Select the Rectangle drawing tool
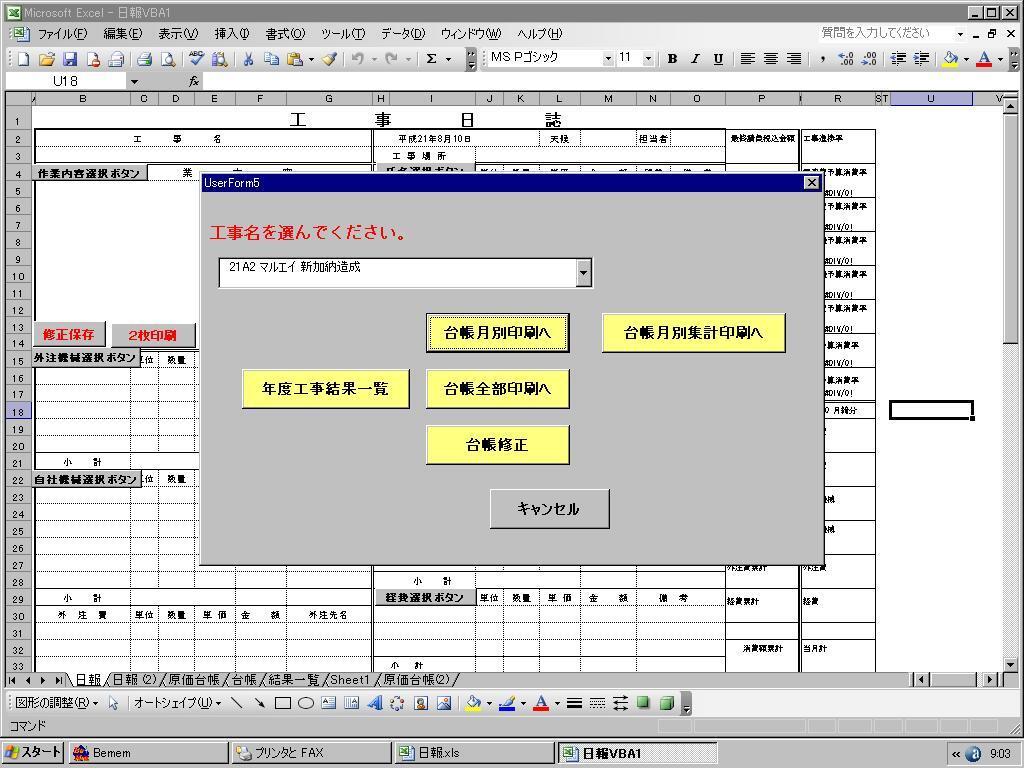 pos(283,703)
